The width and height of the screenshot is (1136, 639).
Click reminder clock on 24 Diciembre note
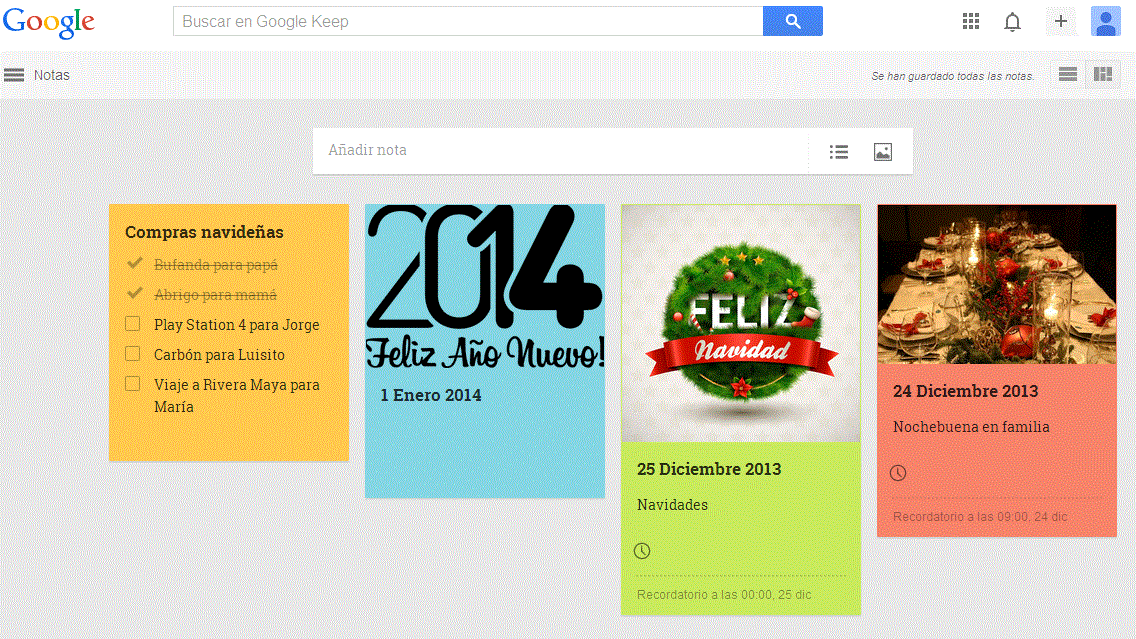pos(898,473)
